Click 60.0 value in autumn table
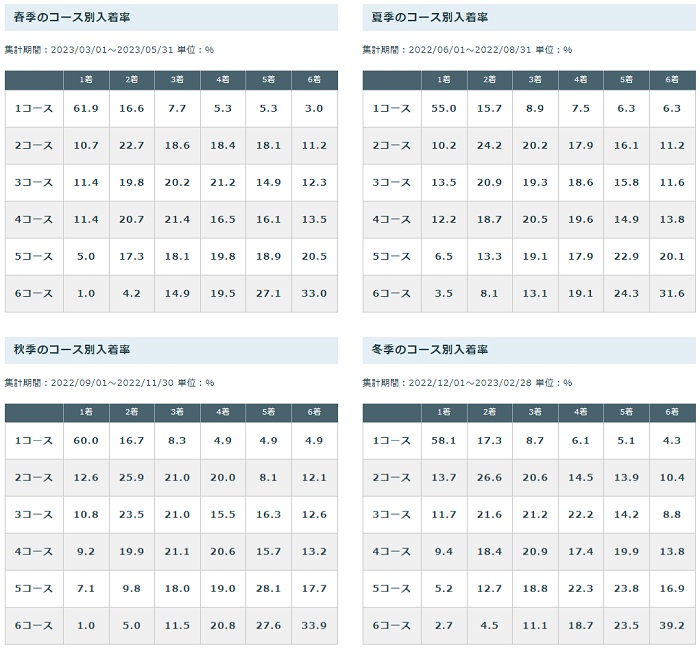 (x=86, y=441)
